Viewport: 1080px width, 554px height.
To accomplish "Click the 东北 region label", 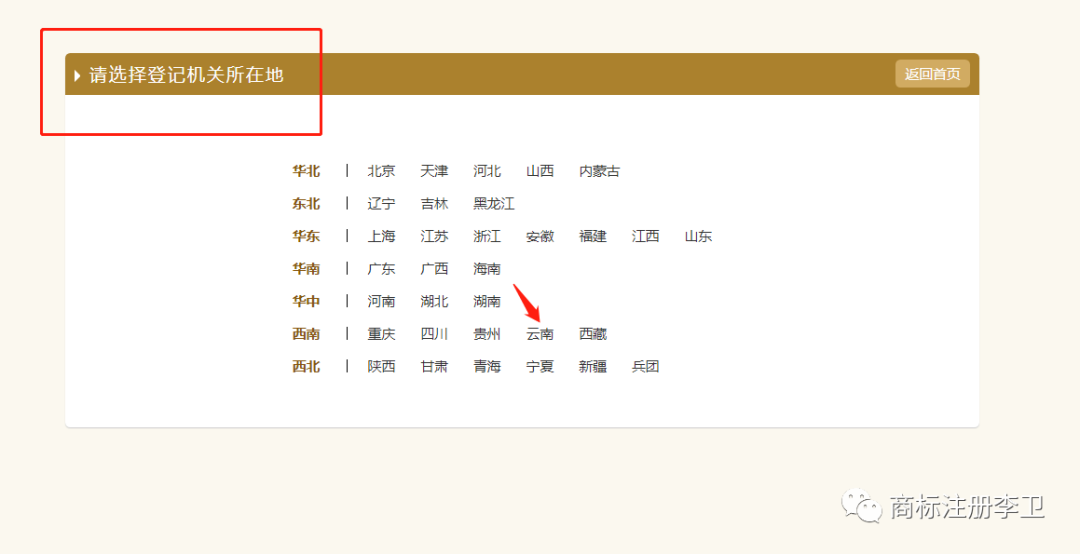I will coord(306,203).
